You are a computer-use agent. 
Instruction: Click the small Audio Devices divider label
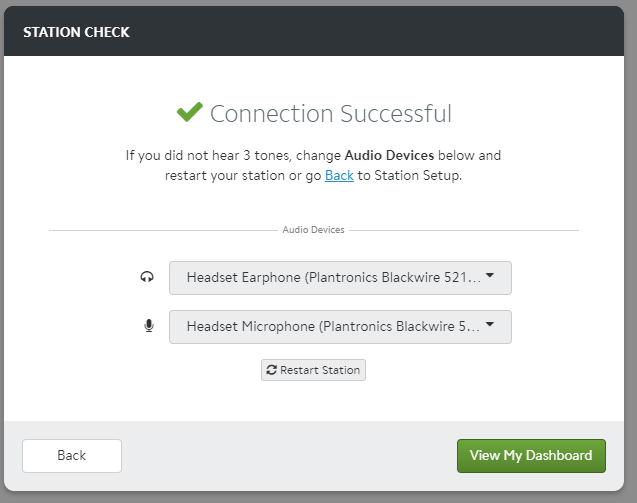pos(313,230)
